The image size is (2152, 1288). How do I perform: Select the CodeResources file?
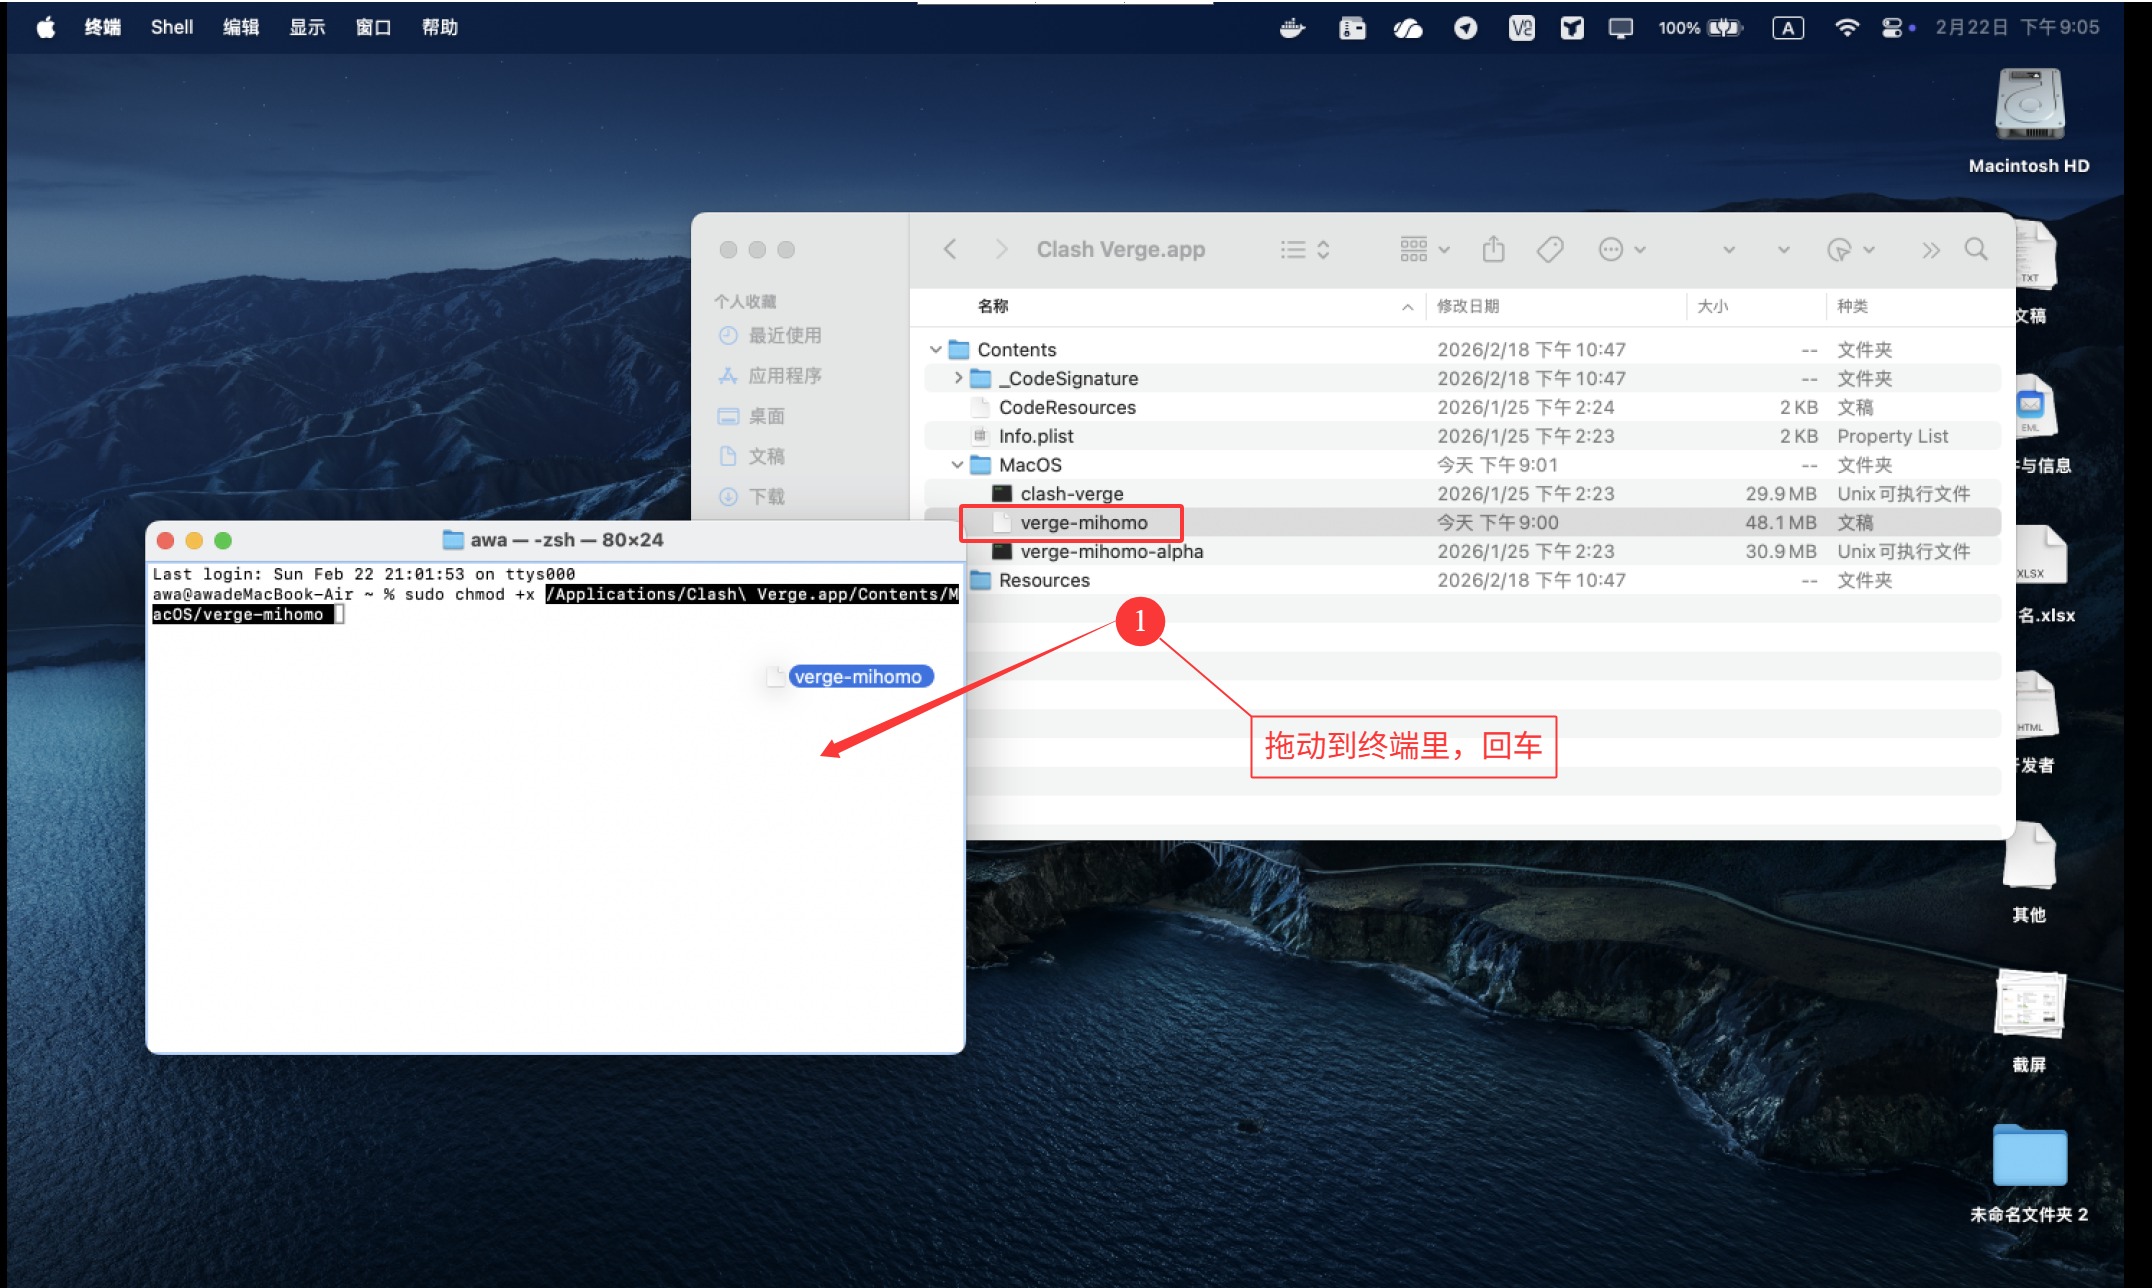coord(1462,407)
